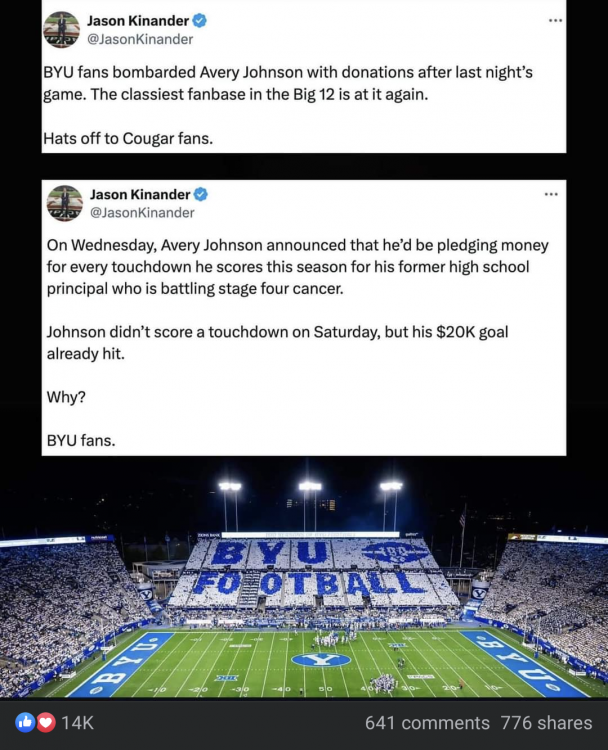The width and height of the screenshot is (608, 750).
Task: Click the second tweet's profile avatar
Action: [65, 203]
